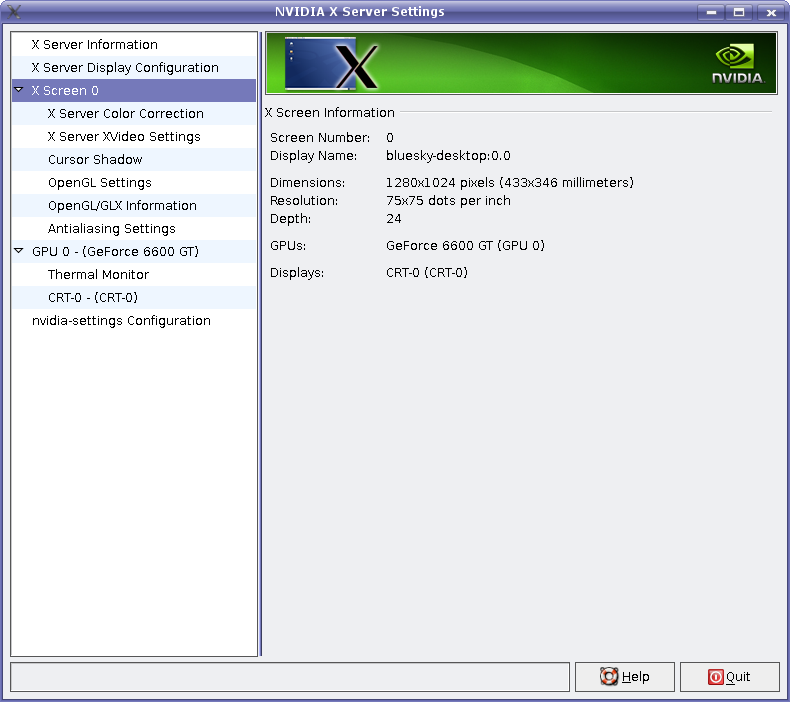Click the red Quit power icon
The height and width of the screenshot is (702, 790).
point(715,677)
